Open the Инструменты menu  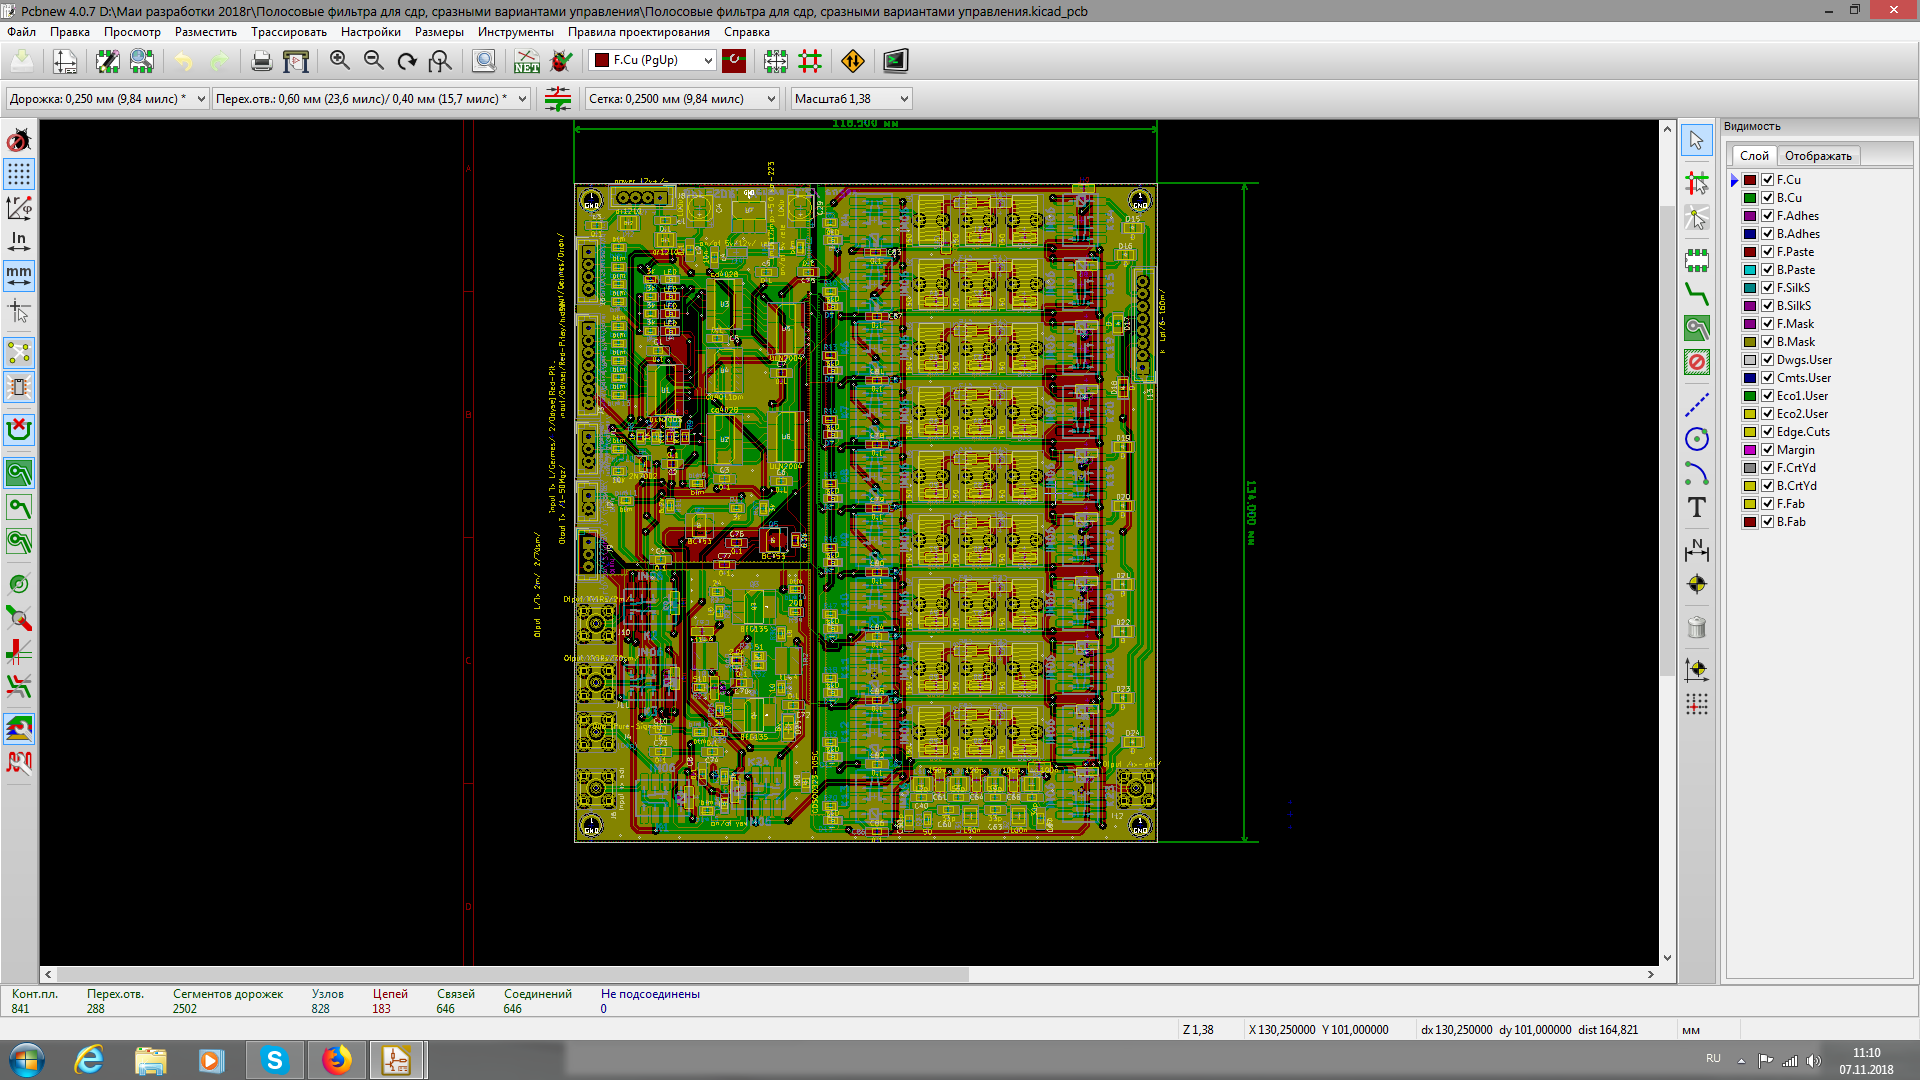[515, 32]
